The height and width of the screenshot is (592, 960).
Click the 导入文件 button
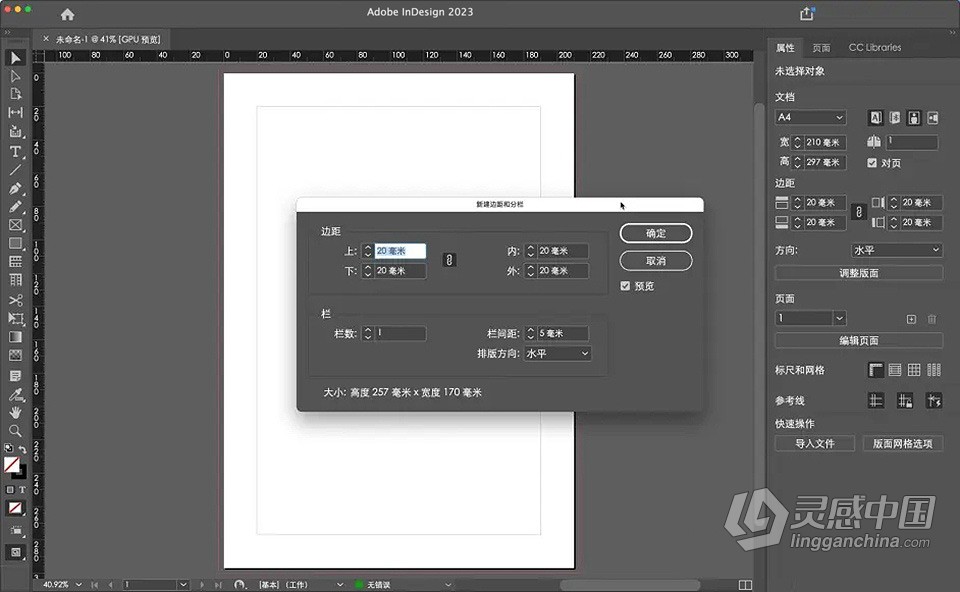814,443
